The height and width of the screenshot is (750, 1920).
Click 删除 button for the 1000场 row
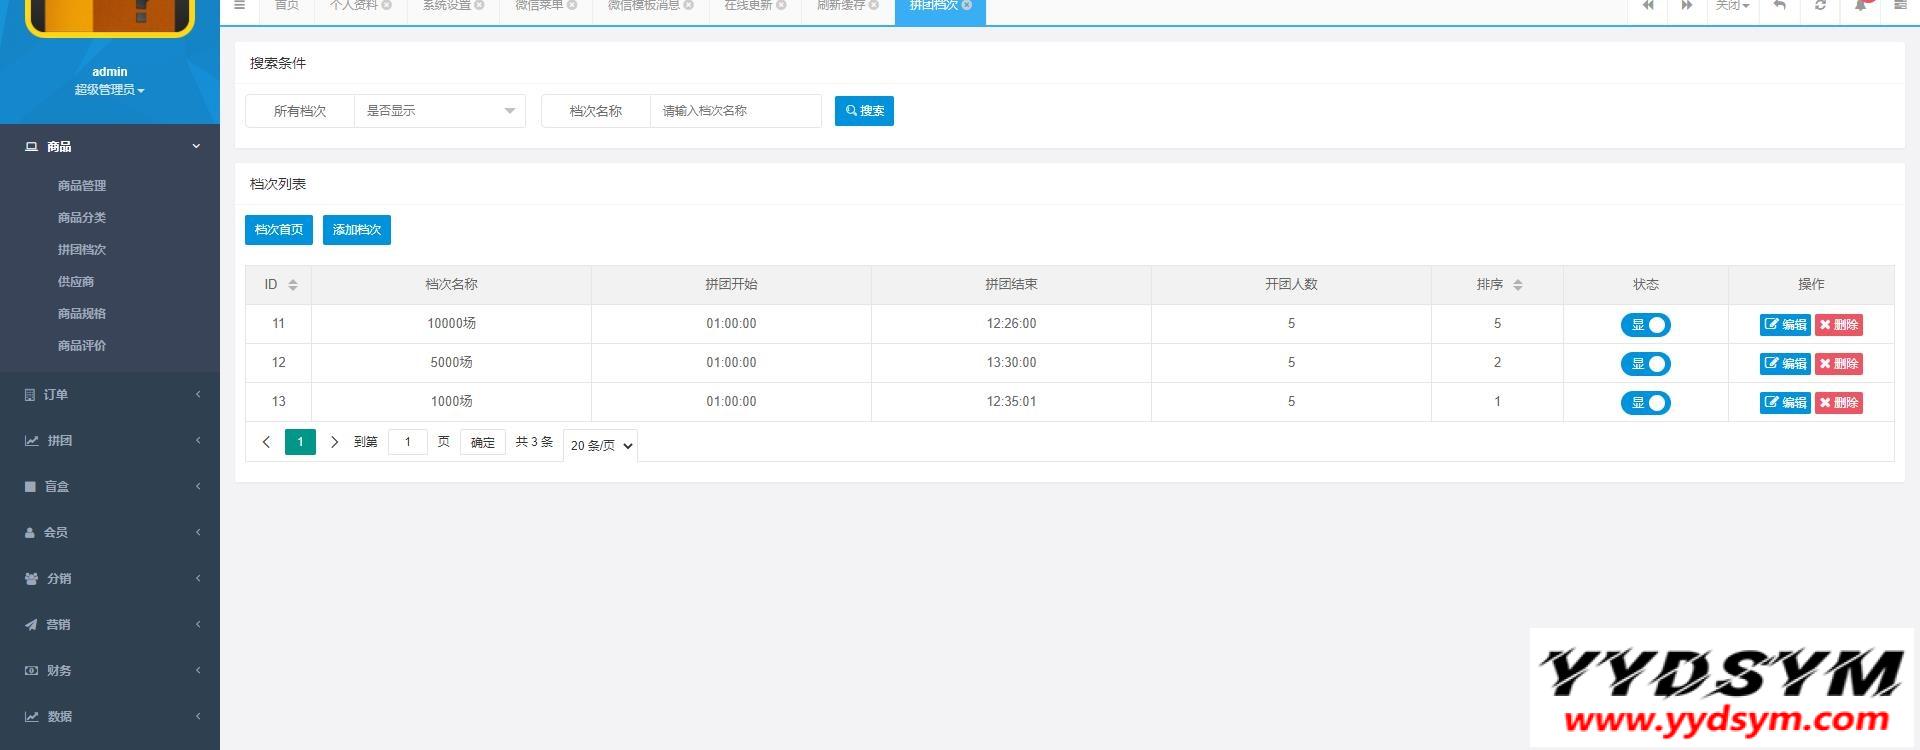1838,403
